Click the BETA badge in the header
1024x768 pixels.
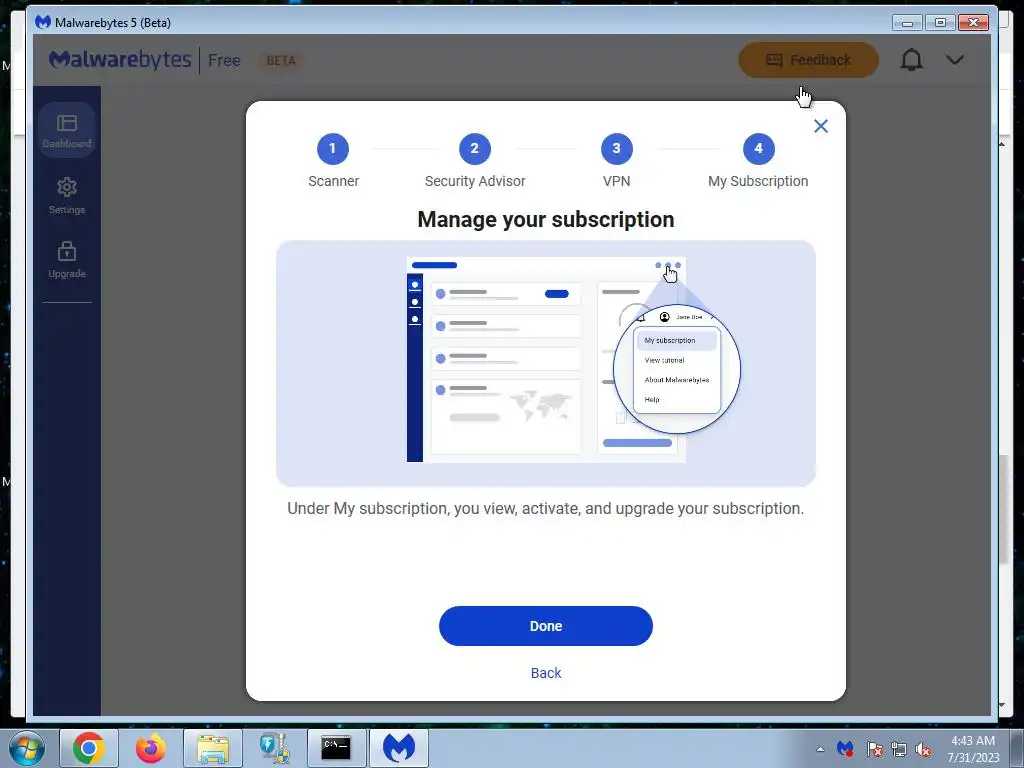(x=281, y=60)
